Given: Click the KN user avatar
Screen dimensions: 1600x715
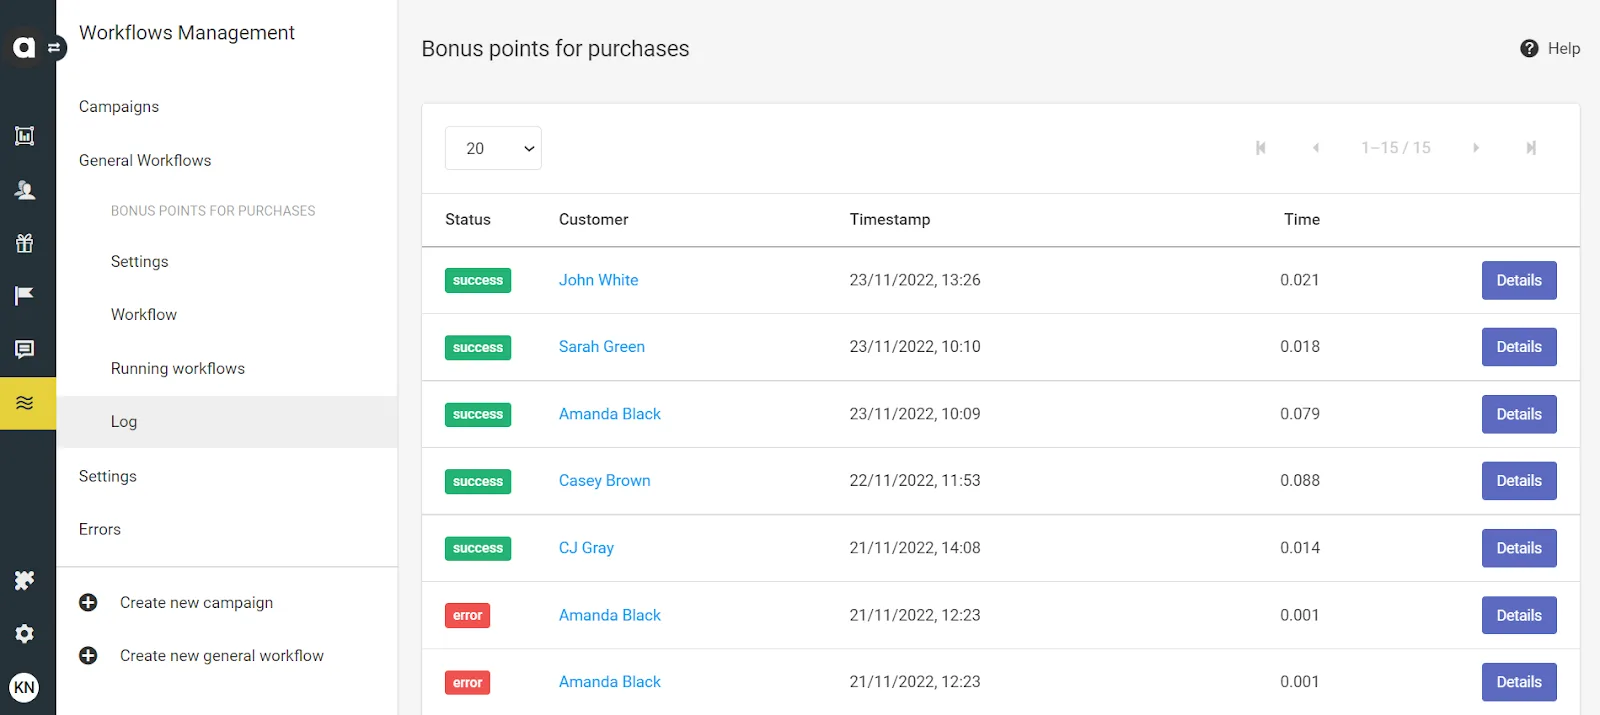Looking at the screenshot, I should 24,687.
